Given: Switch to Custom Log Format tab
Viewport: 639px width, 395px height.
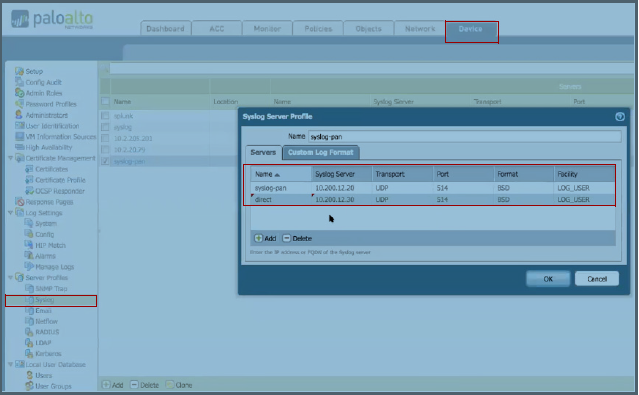Looking at the screenshot, I should tap(321, 152).
